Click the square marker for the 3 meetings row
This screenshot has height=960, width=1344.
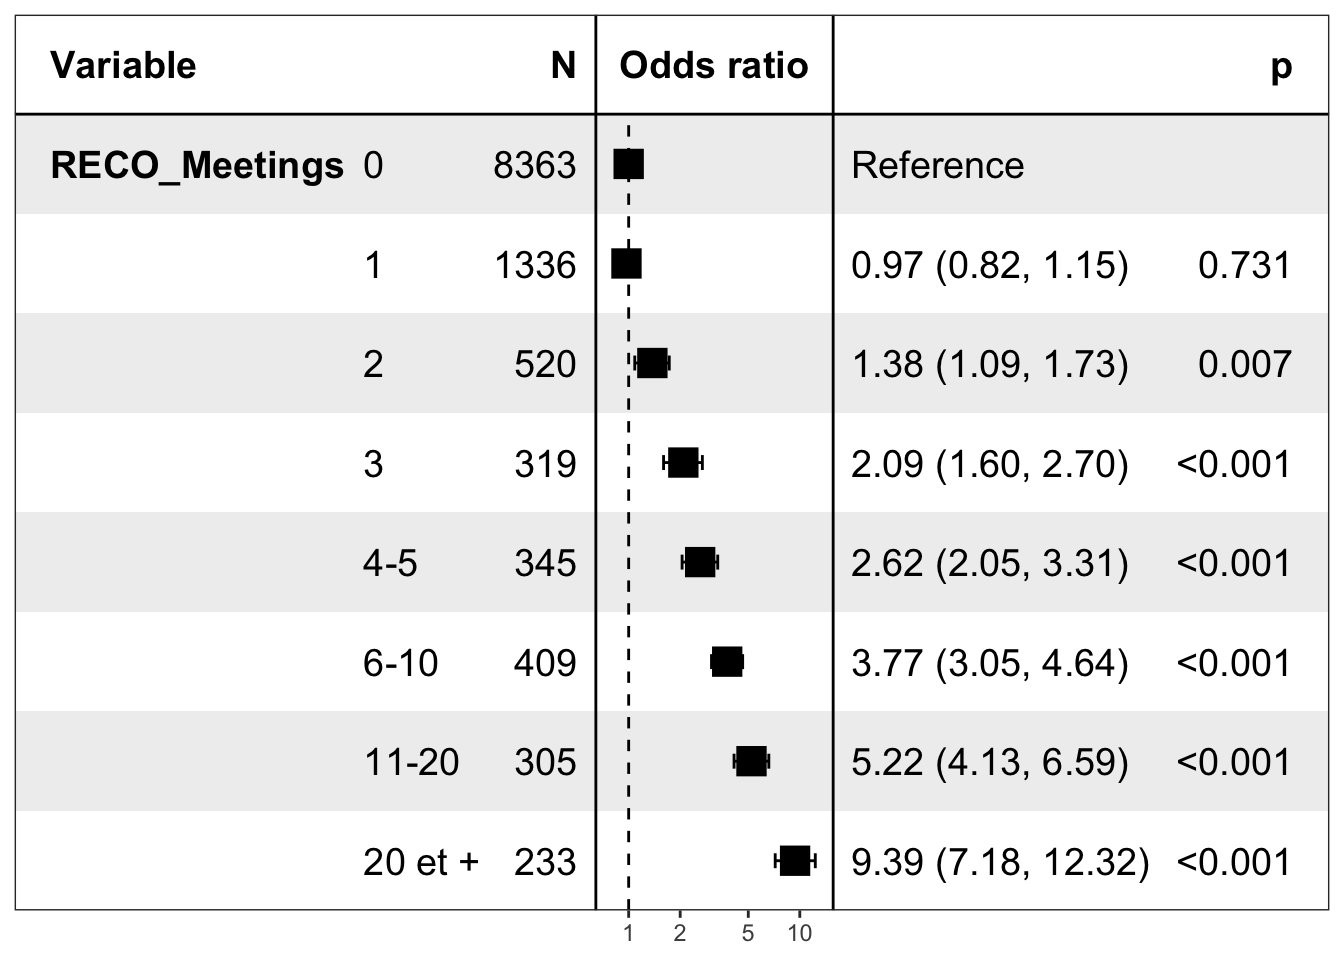(x=683, y=463)
